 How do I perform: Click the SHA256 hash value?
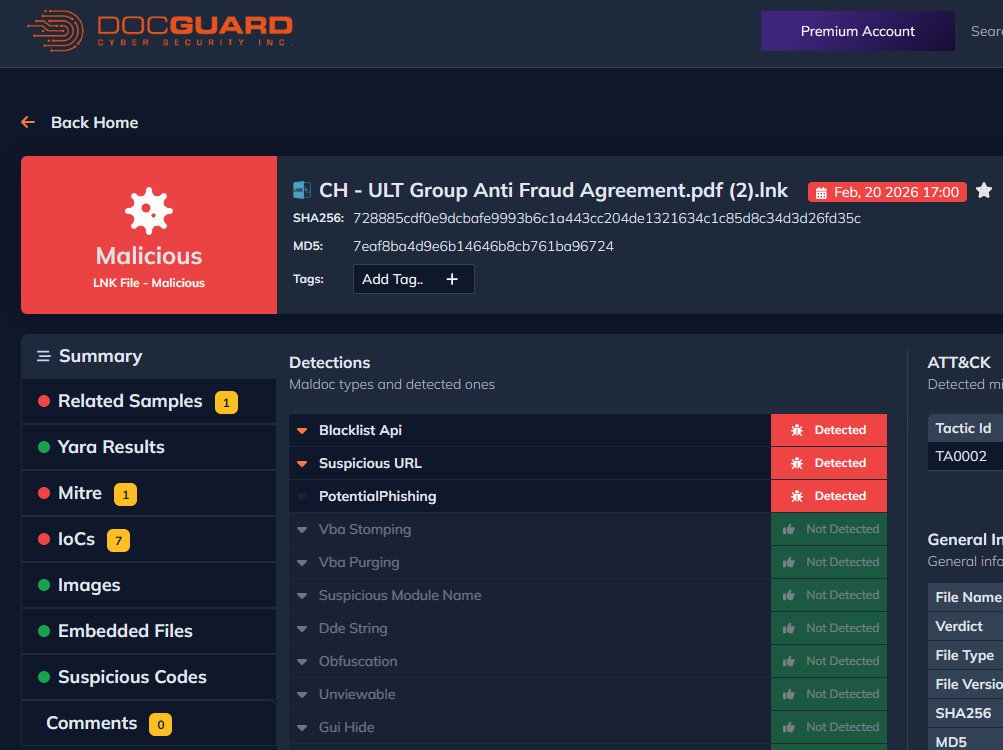pos(606,218)
